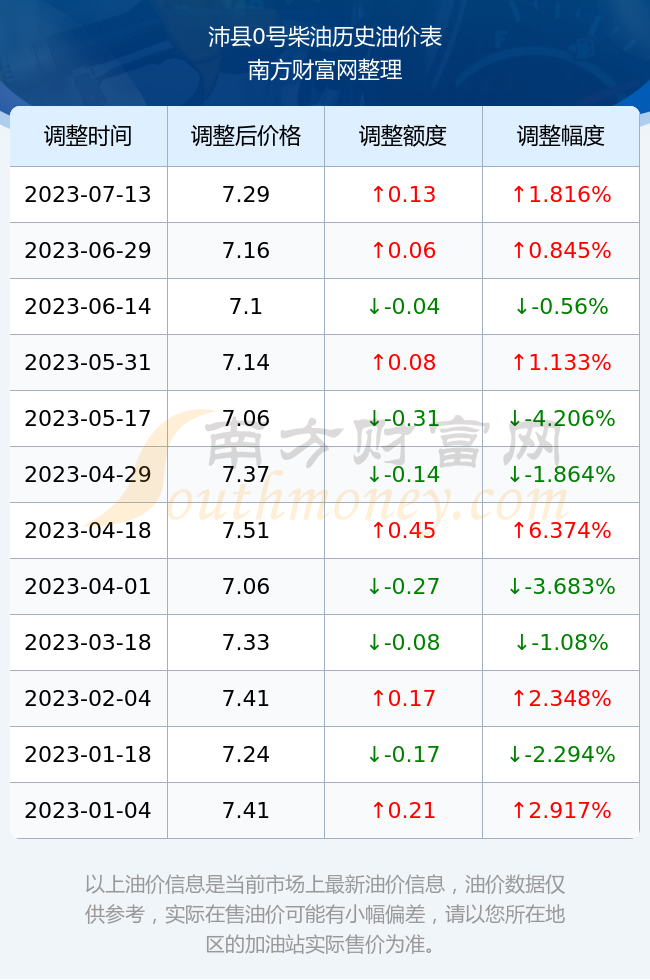Click the ↑6.374% percentage cell

[561, 530]
